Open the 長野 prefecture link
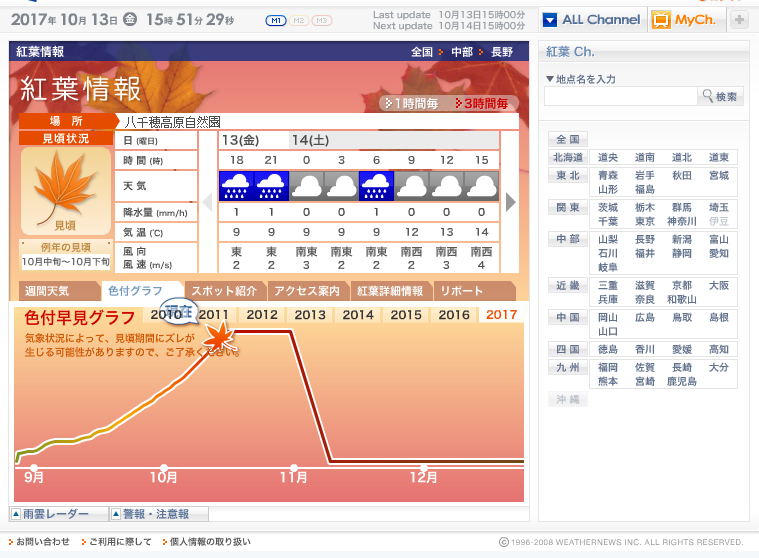Image resolution: width=759 pixels, height=558 pixels. [x=645, y=240]
